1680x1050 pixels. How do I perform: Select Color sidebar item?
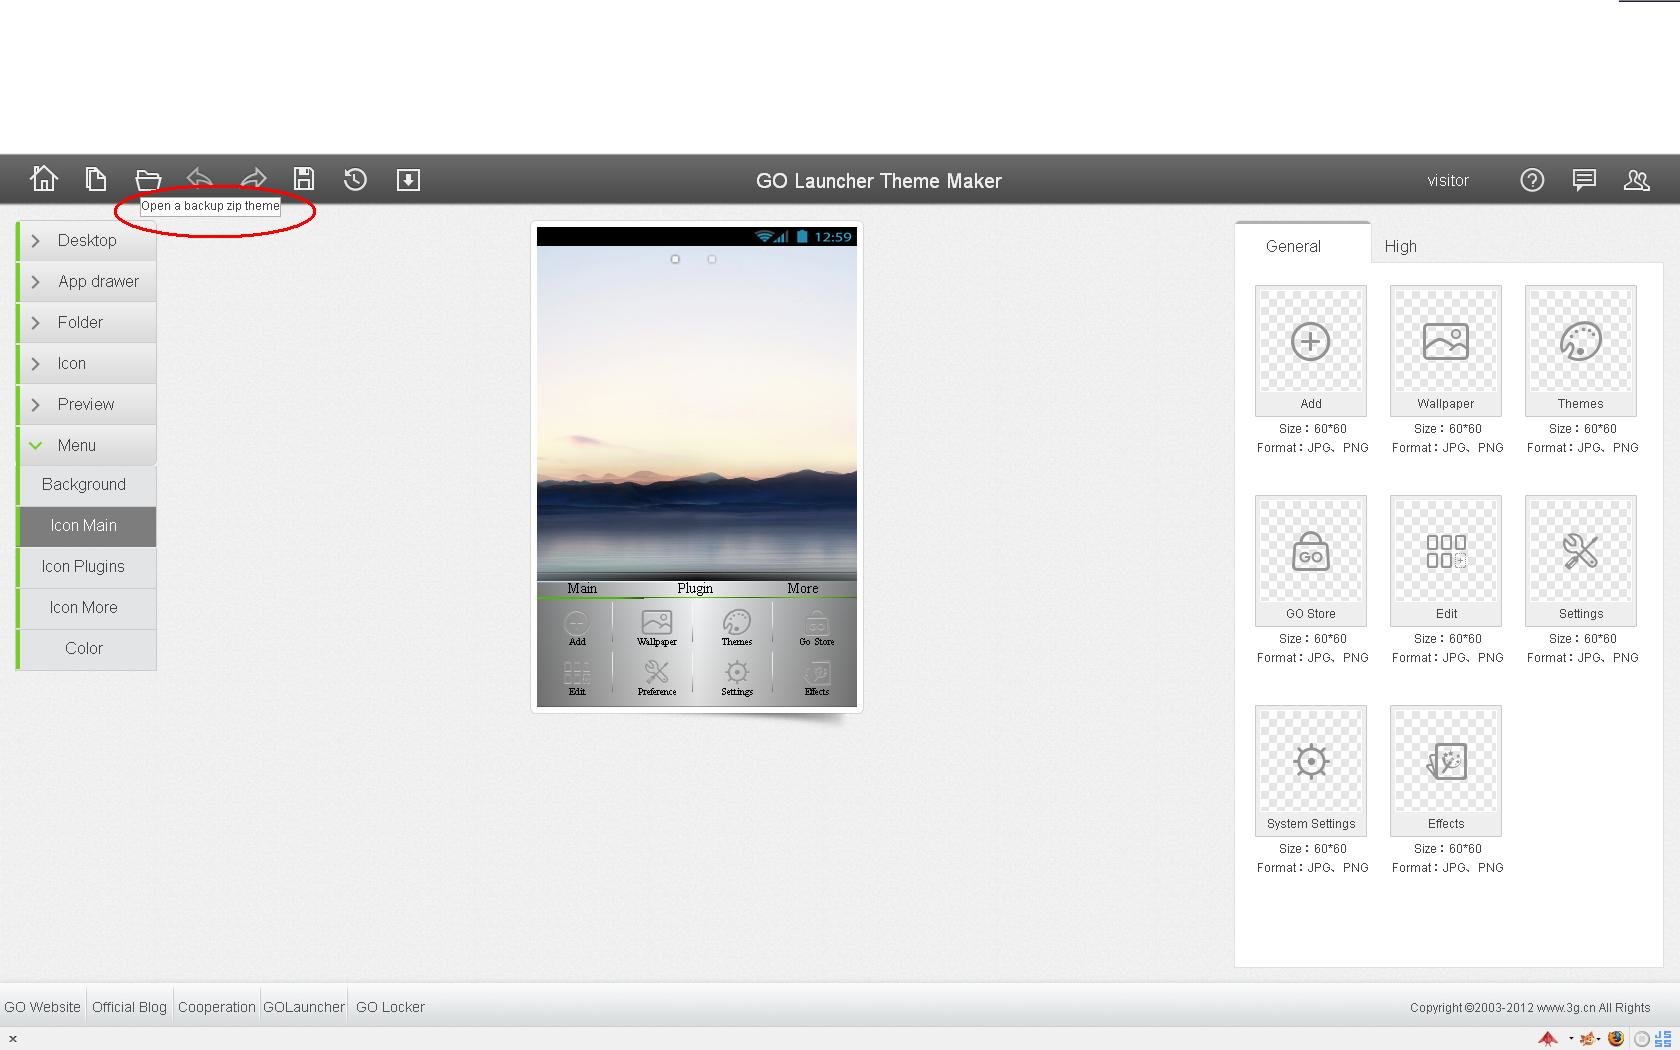tap(87, 649)
